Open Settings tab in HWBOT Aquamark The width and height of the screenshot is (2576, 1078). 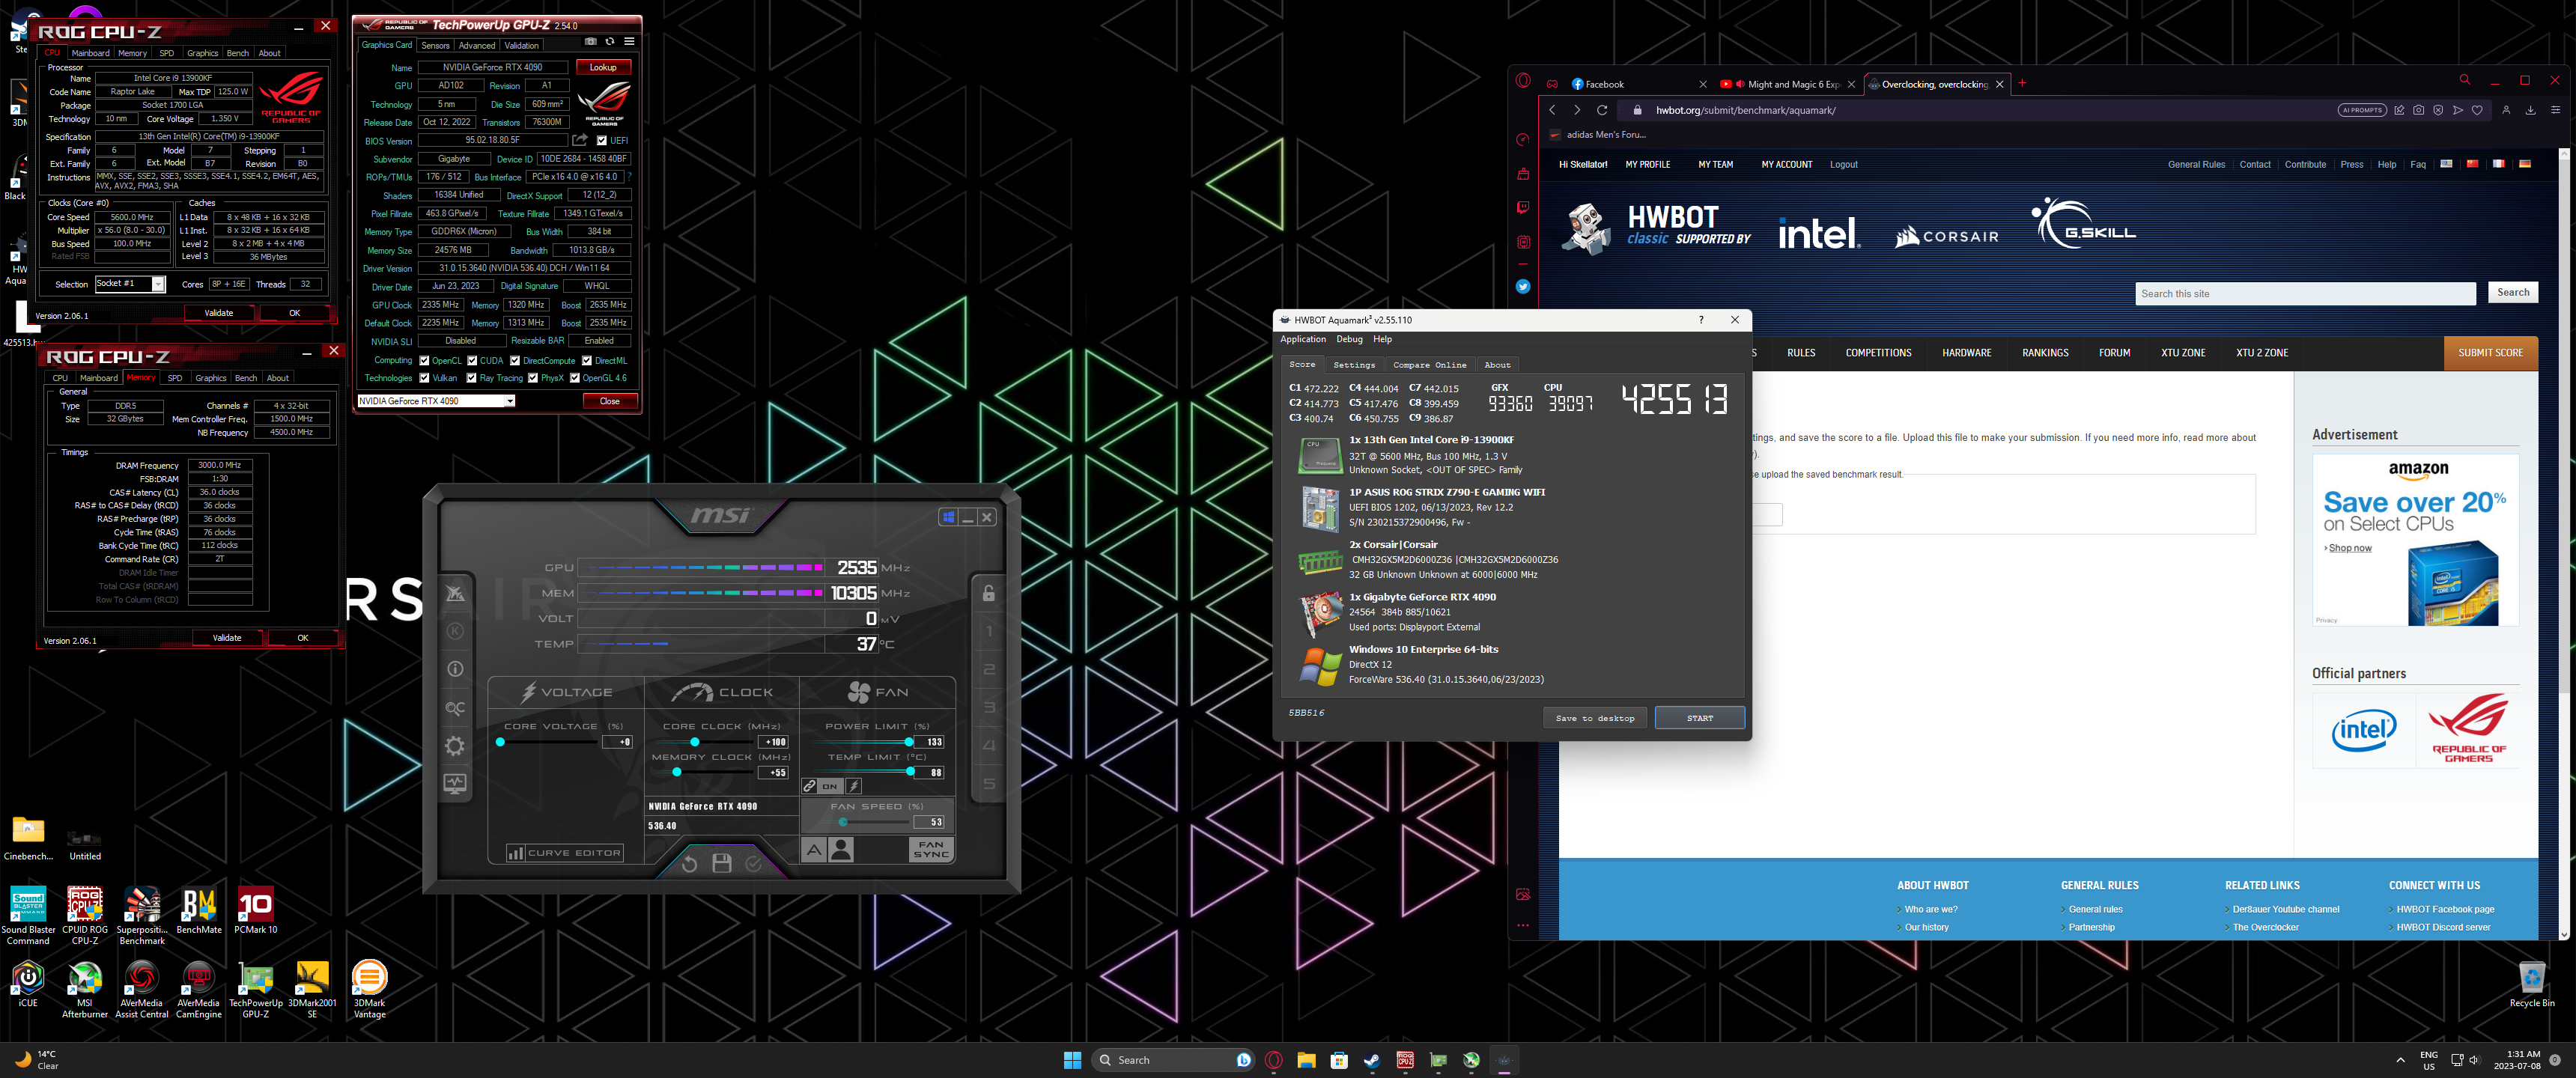coord(1354,365)
